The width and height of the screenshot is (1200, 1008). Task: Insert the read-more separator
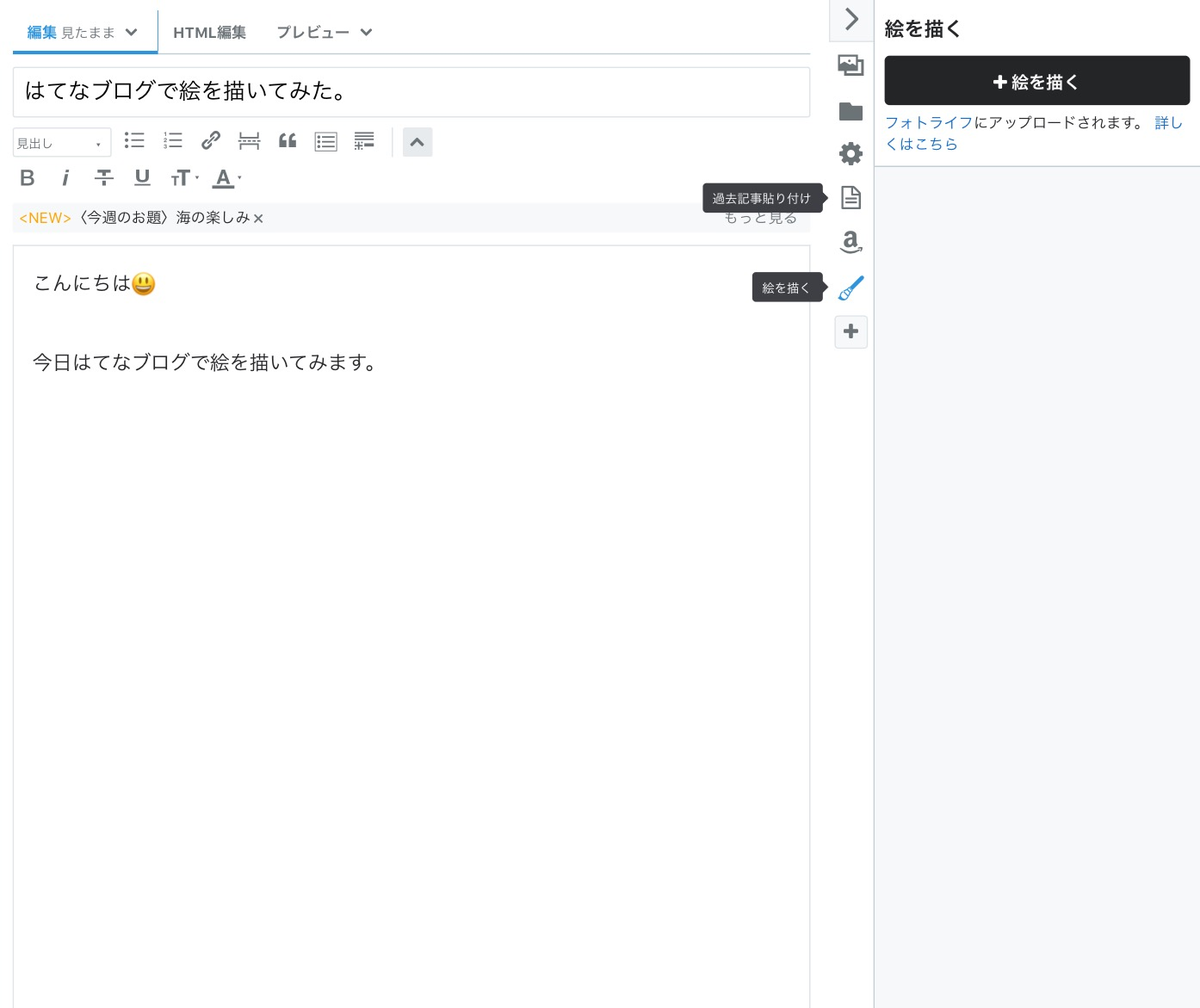pyautogui.click(x=249, y=141)
